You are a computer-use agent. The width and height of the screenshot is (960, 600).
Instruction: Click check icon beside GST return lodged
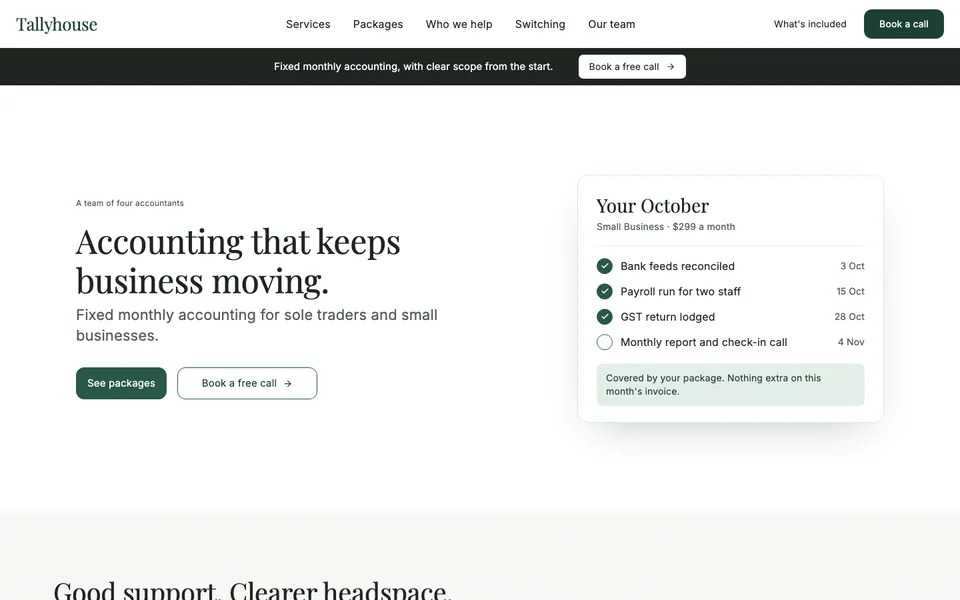(604, 317)
